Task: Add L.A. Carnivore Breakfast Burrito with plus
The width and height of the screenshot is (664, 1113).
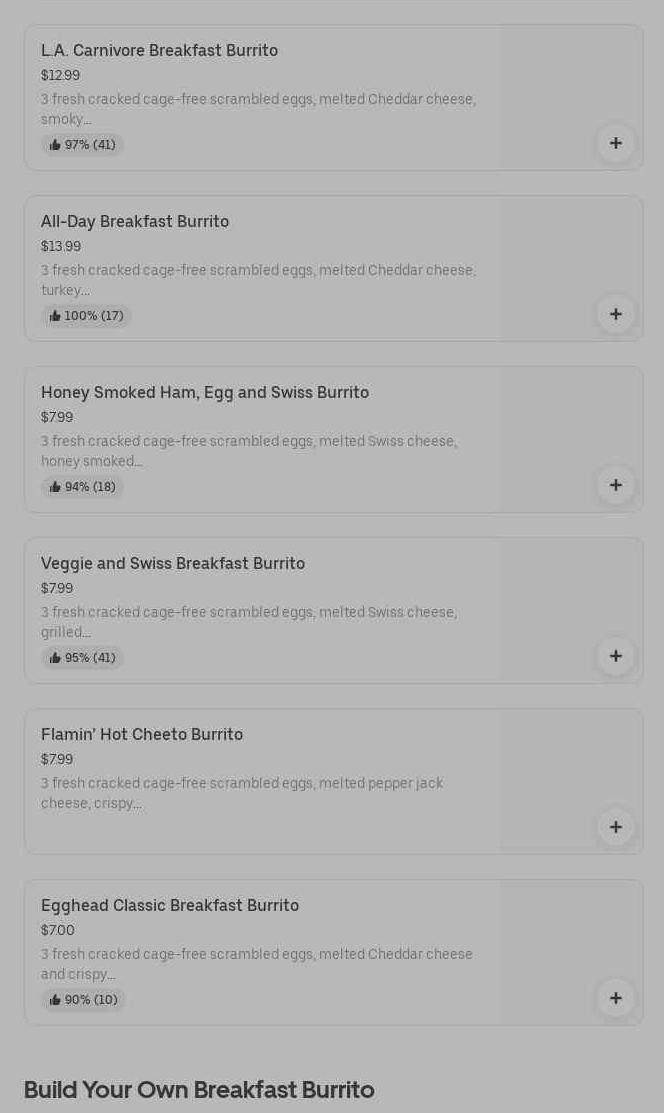Action: click(x=615, y=143)
